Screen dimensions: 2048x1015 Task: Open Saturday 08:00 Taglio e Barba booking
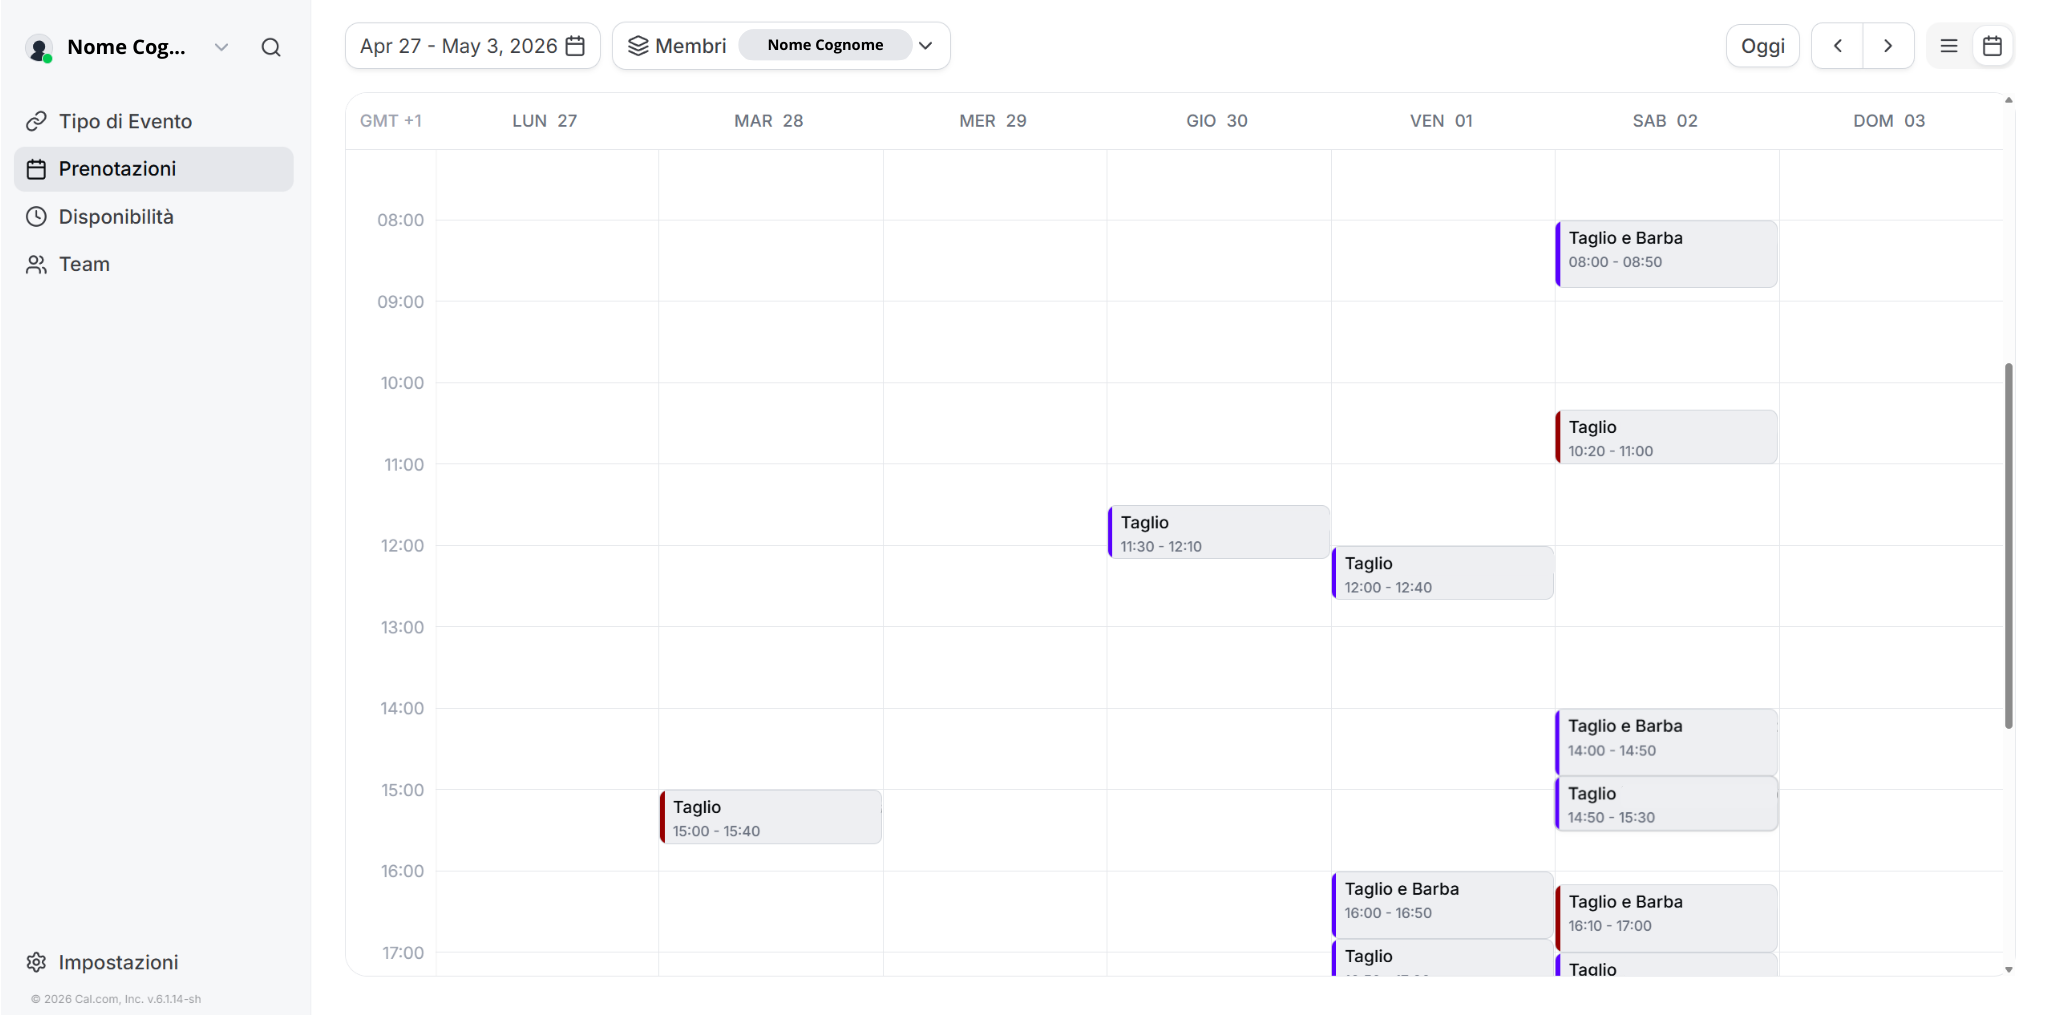click(1666, 253)
